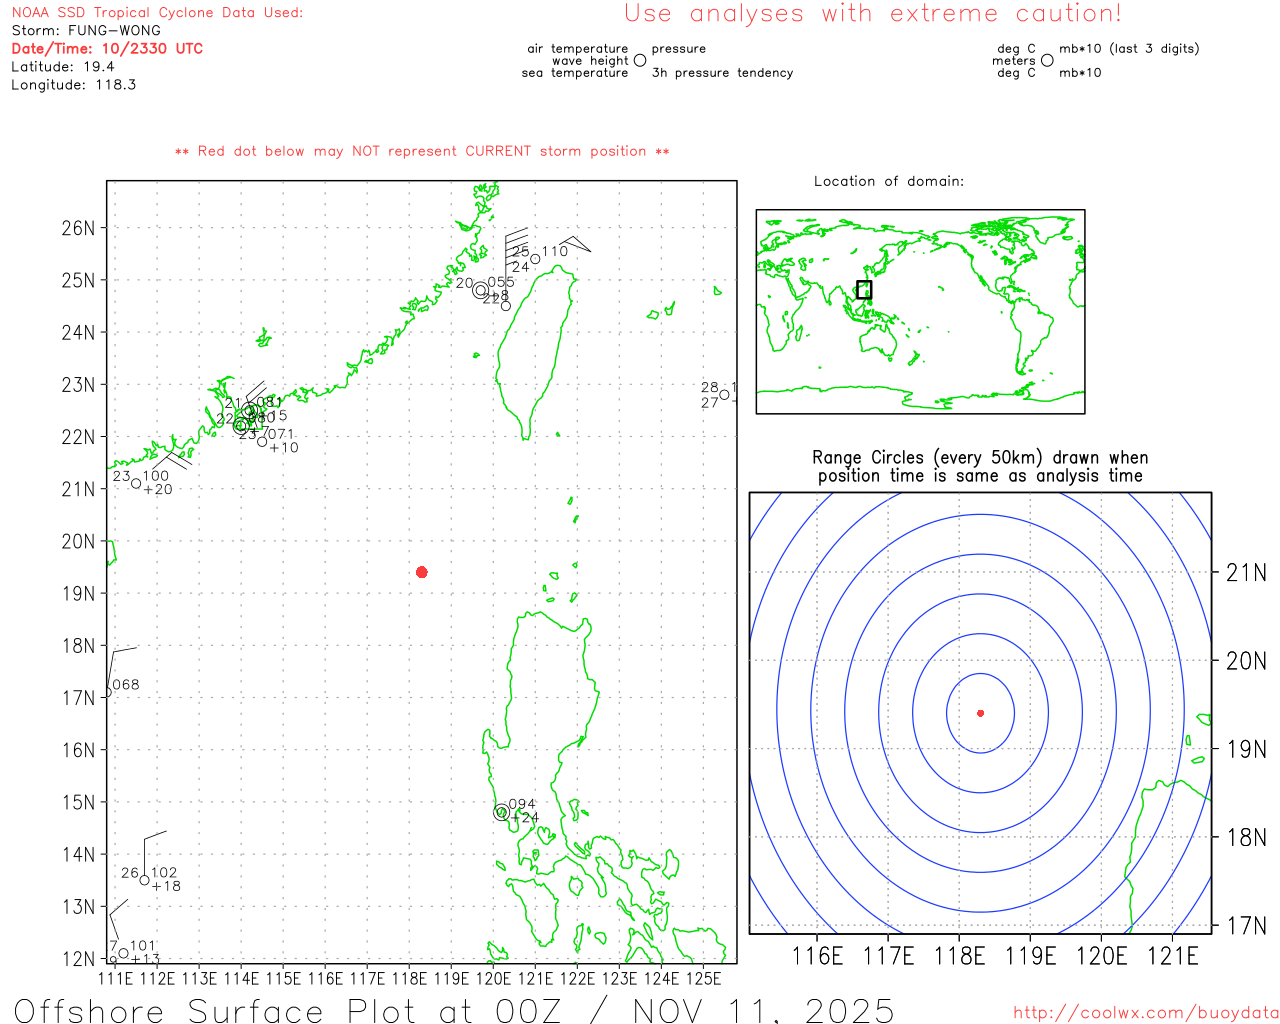1280x1024 pixels.
Task: Click the 'sea temperature' legend label
Action: tap(575, 72)
